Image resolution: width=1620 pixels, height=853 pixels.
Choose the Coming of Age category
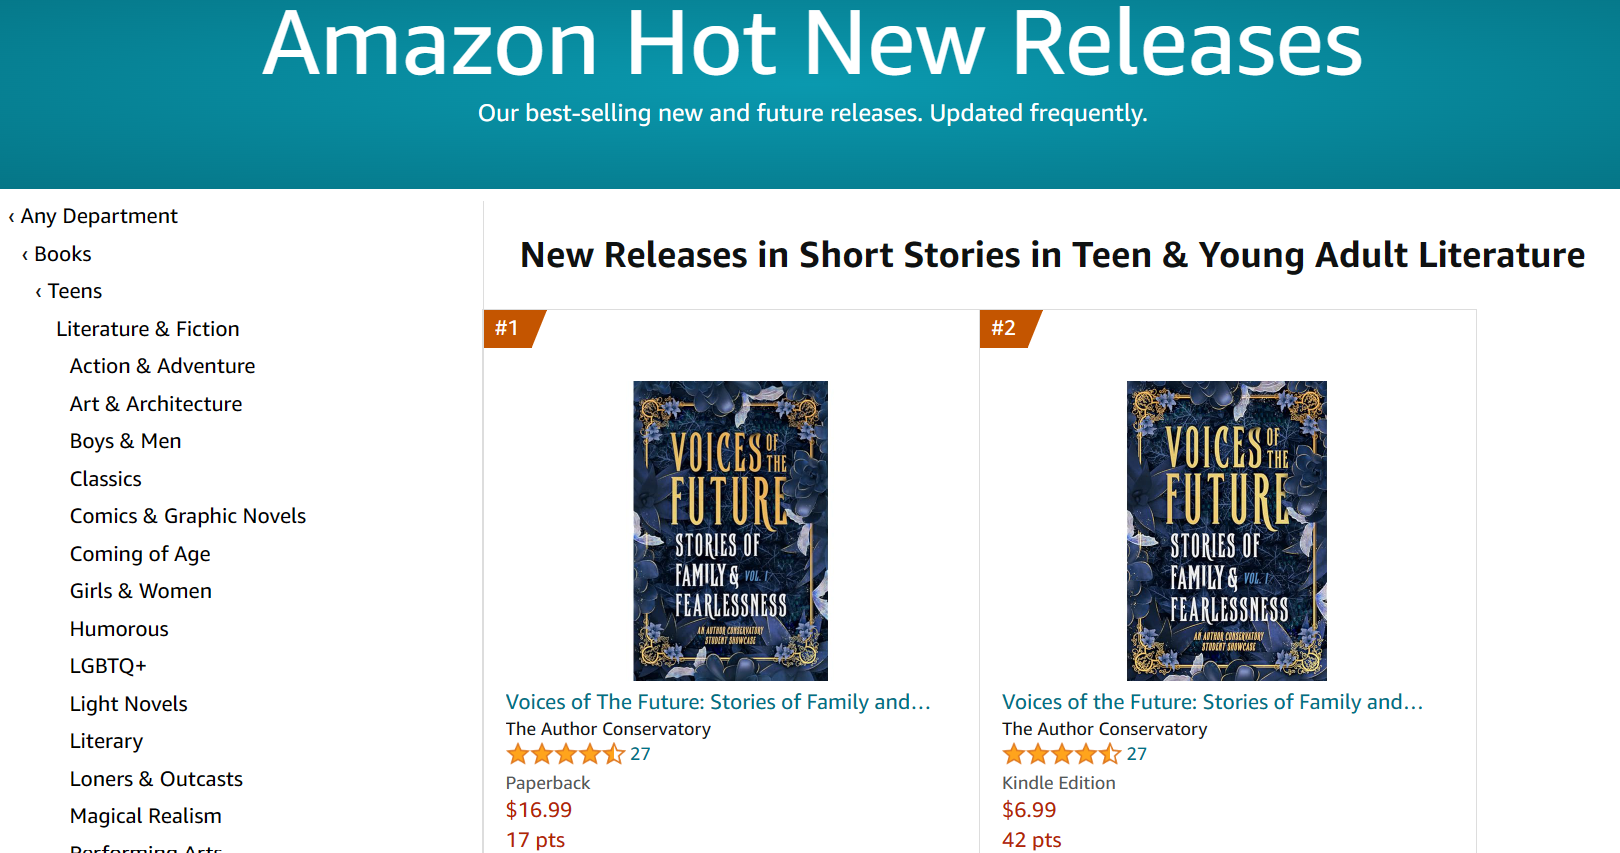pos(140,554)
